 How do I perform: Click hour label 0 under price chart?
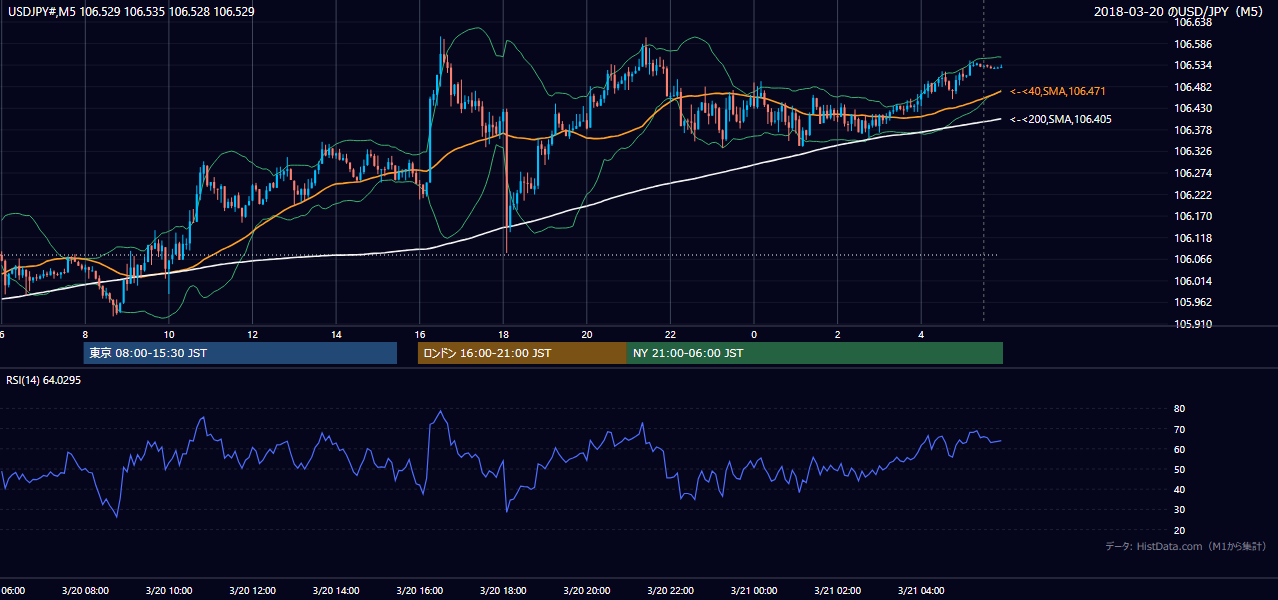coord(754,334)
